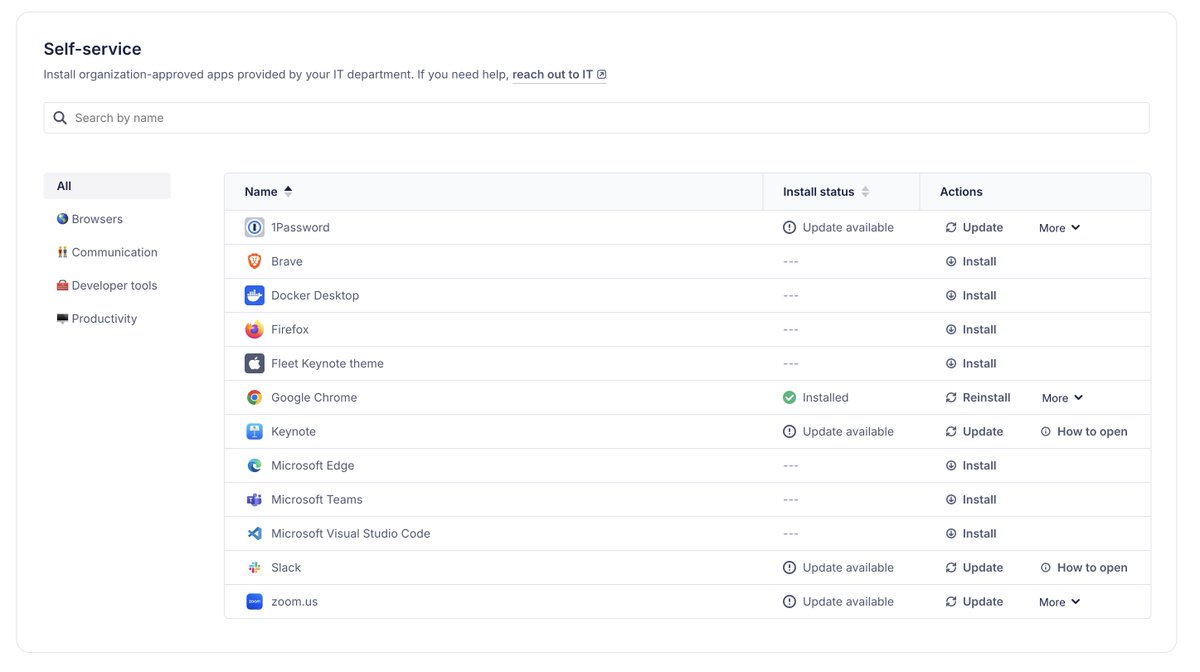Install Brave
1200x672 pixels.
coord(971,262)
